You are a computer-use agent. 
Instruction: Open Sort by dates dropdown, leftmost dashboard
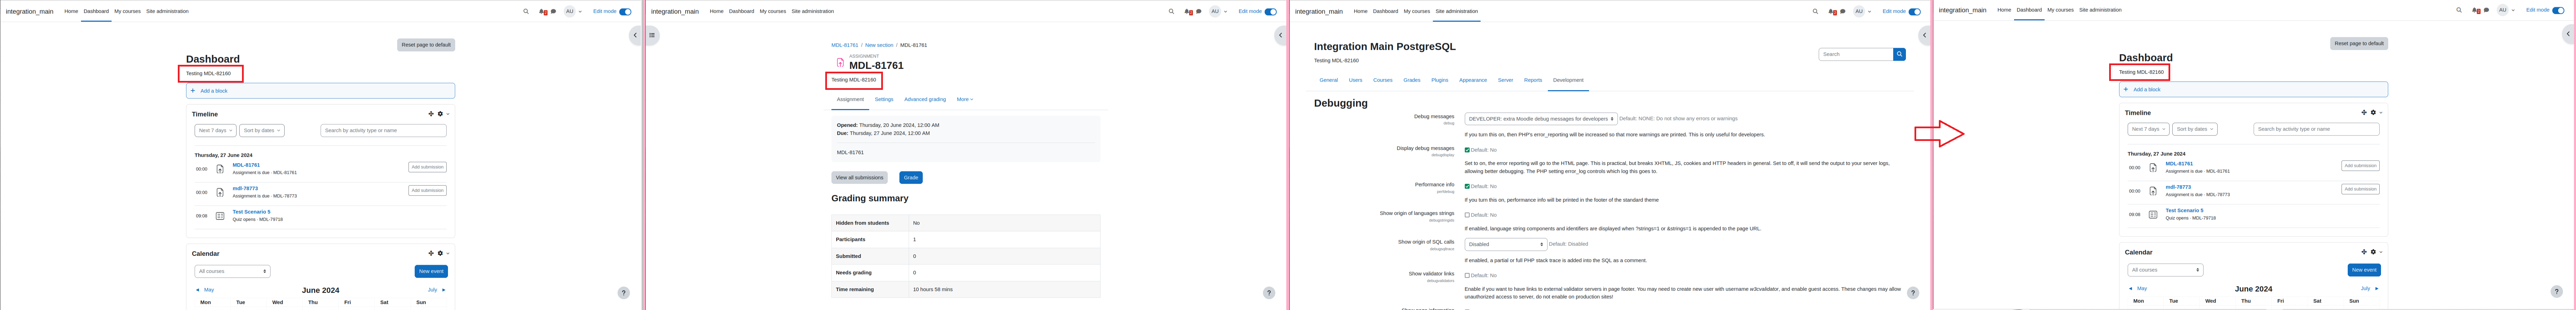262,130
